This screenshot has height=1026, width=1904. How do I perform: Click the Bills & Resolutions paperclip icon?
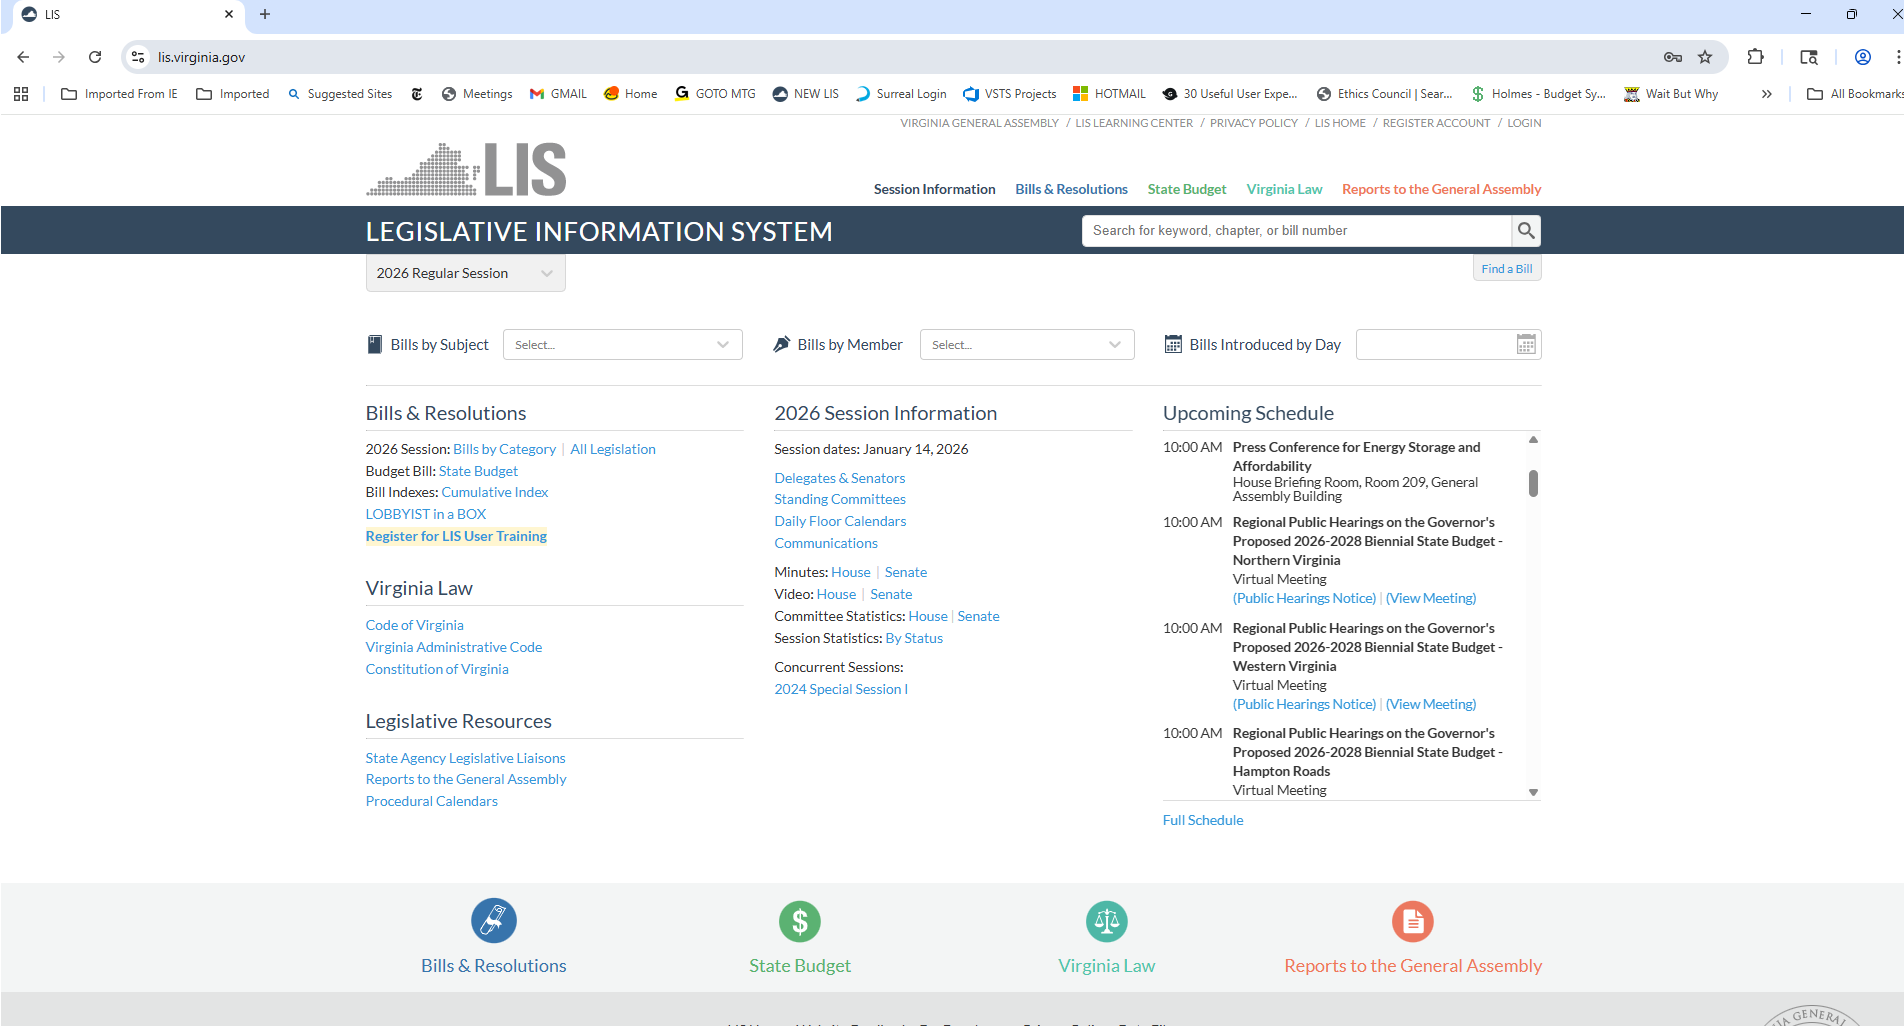(494, 921)
